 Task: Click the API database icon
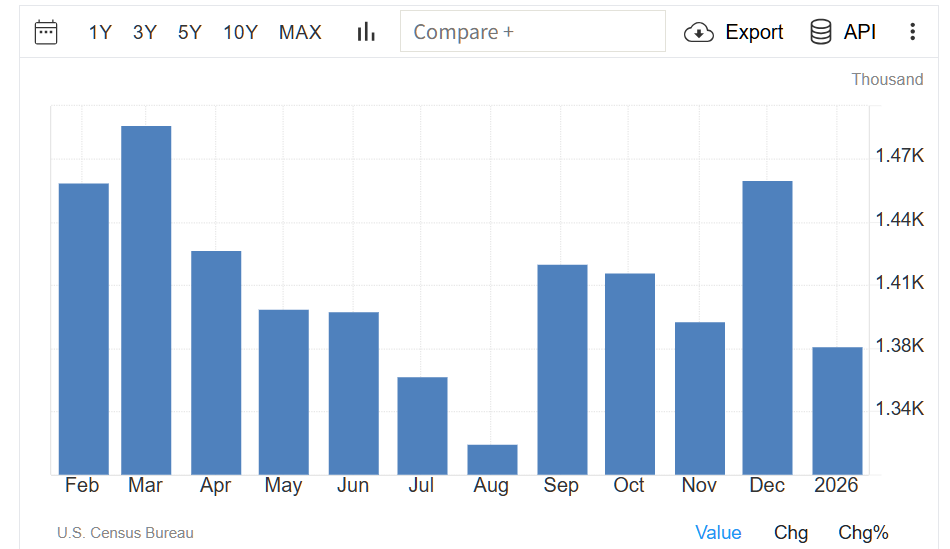pos(821,32)
